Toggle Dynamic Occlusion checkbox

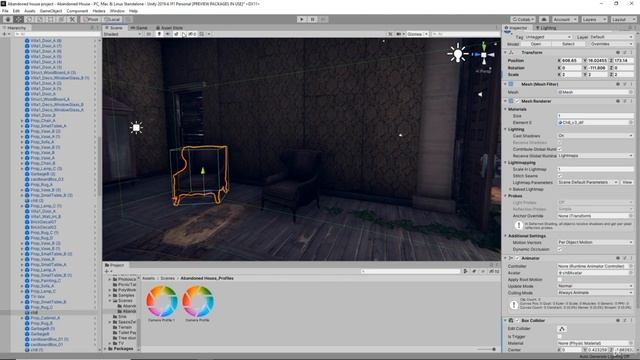(x=560, y=249)
